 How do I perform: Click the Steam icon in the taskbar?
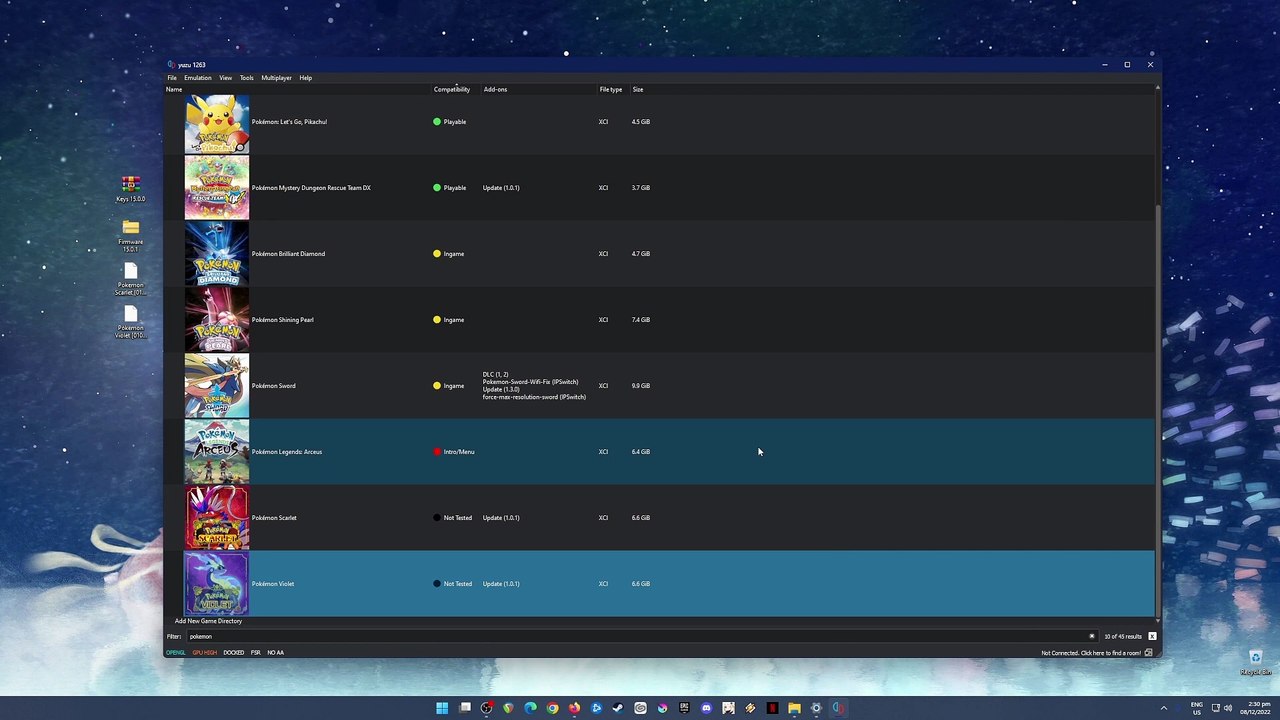point(618,708)
